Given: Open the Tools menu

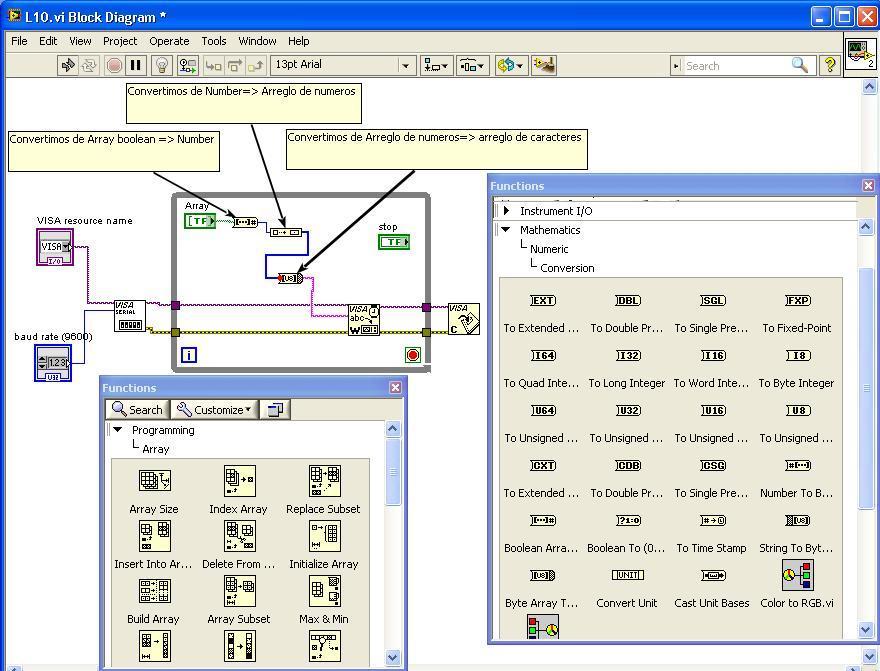Looking at the screenshot, I should [x=213, y=41].
